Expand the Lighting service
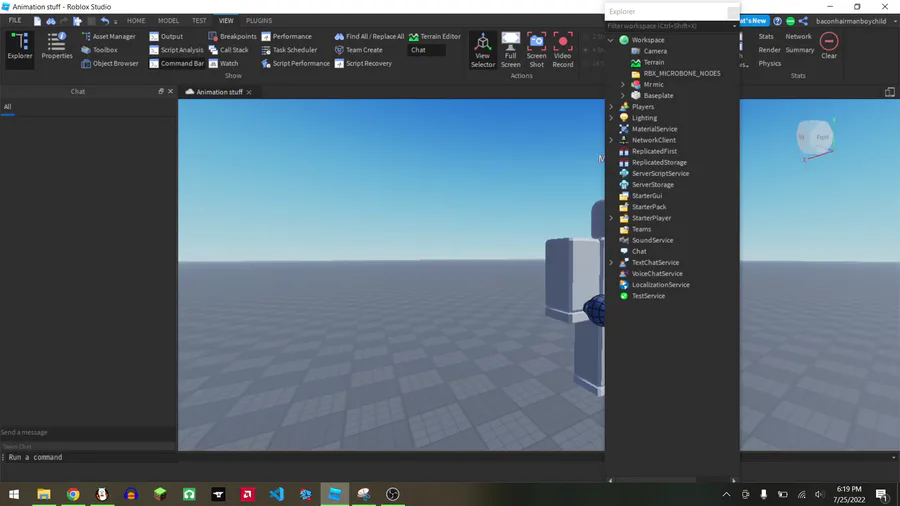 (611, 118)
